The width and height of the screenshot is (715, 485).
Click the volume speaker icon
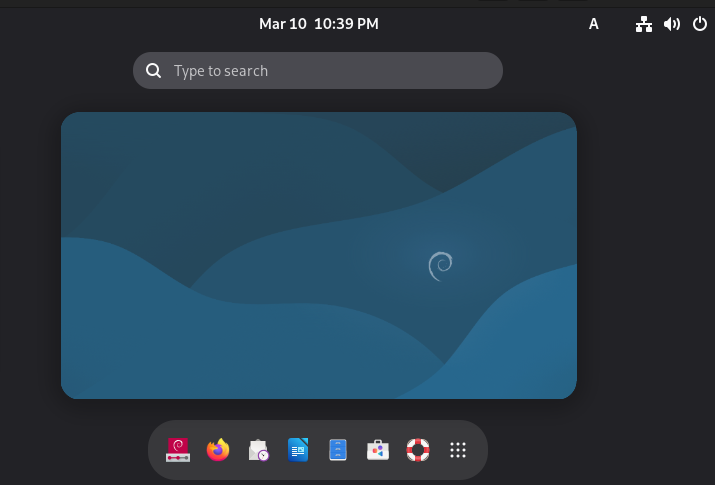tap(672, 24)
